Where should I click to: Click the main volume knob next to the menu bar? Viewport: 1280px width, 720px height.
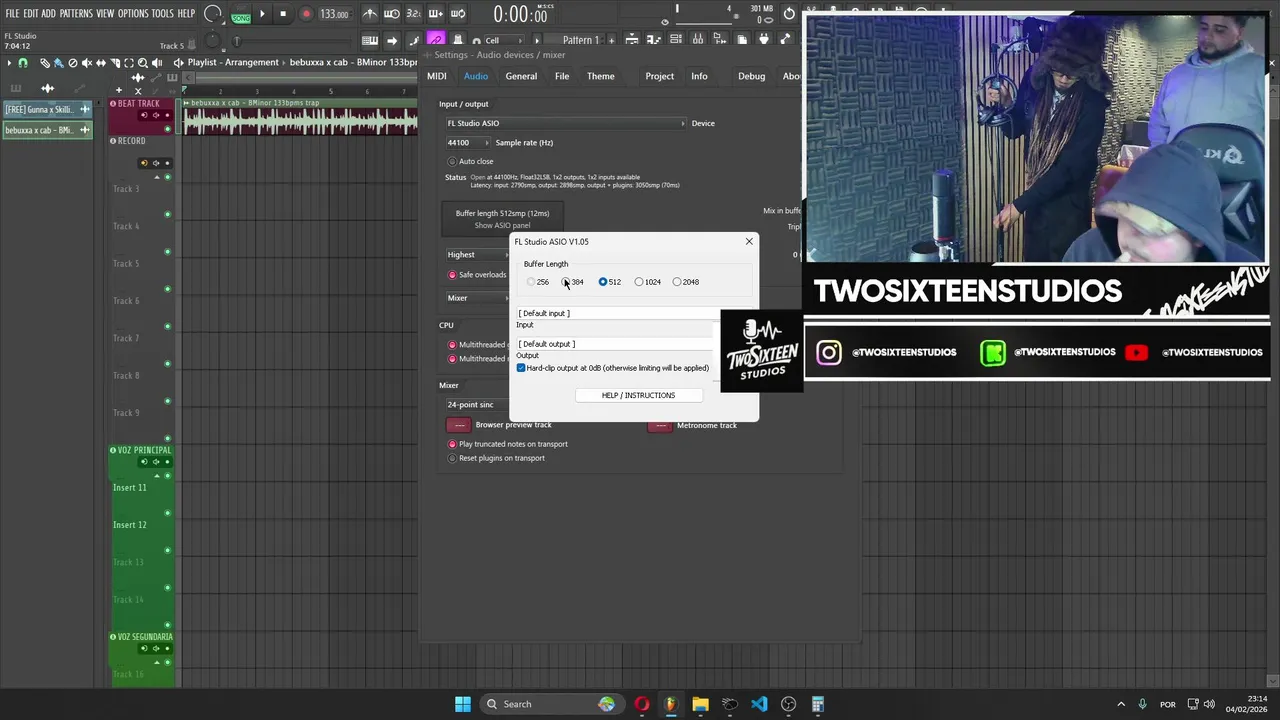[212, 14]
